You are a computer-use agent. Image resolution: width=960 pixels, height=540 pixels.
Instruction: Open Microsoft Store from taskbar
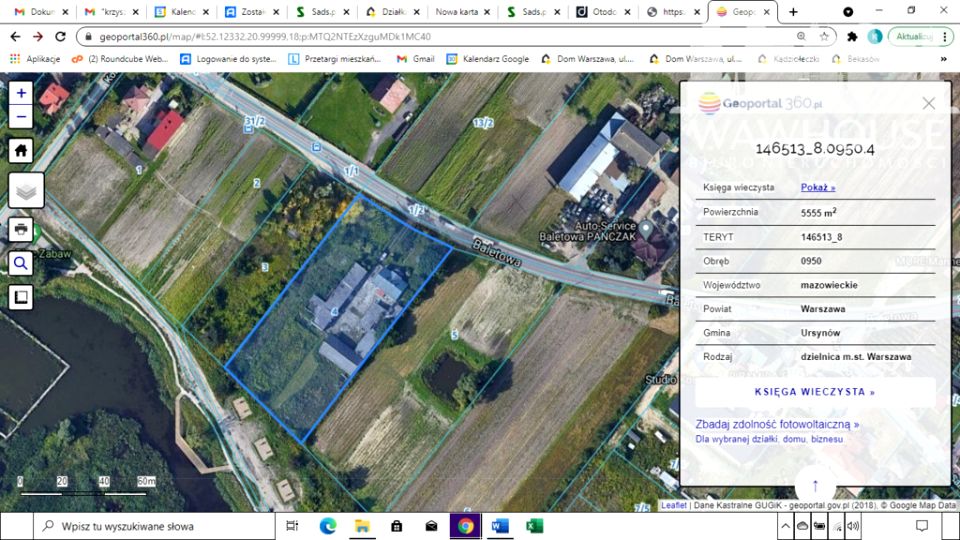[x=397, y=526]
